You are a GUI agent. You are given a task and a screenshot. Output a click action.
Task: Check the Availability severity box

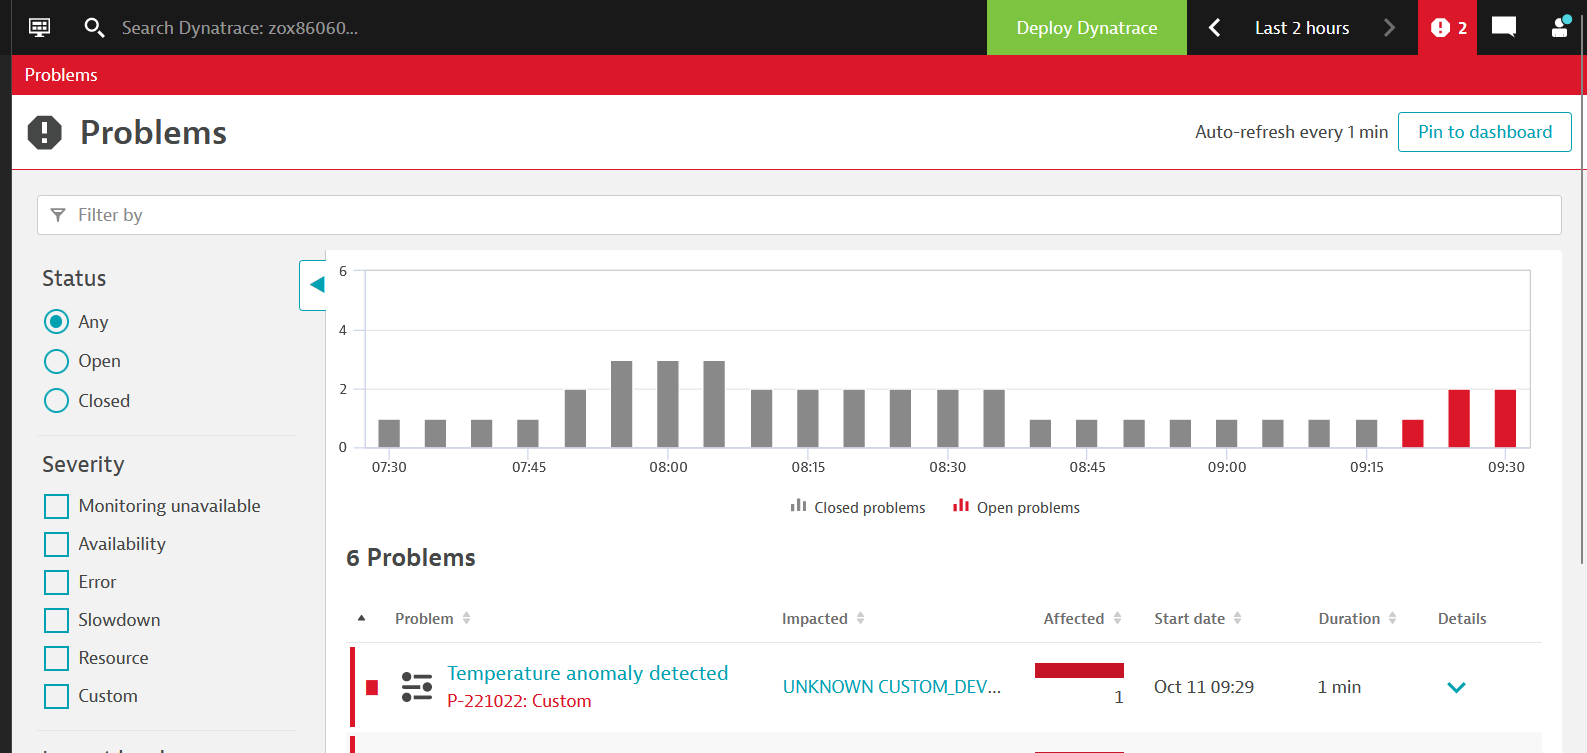[57, 544]
